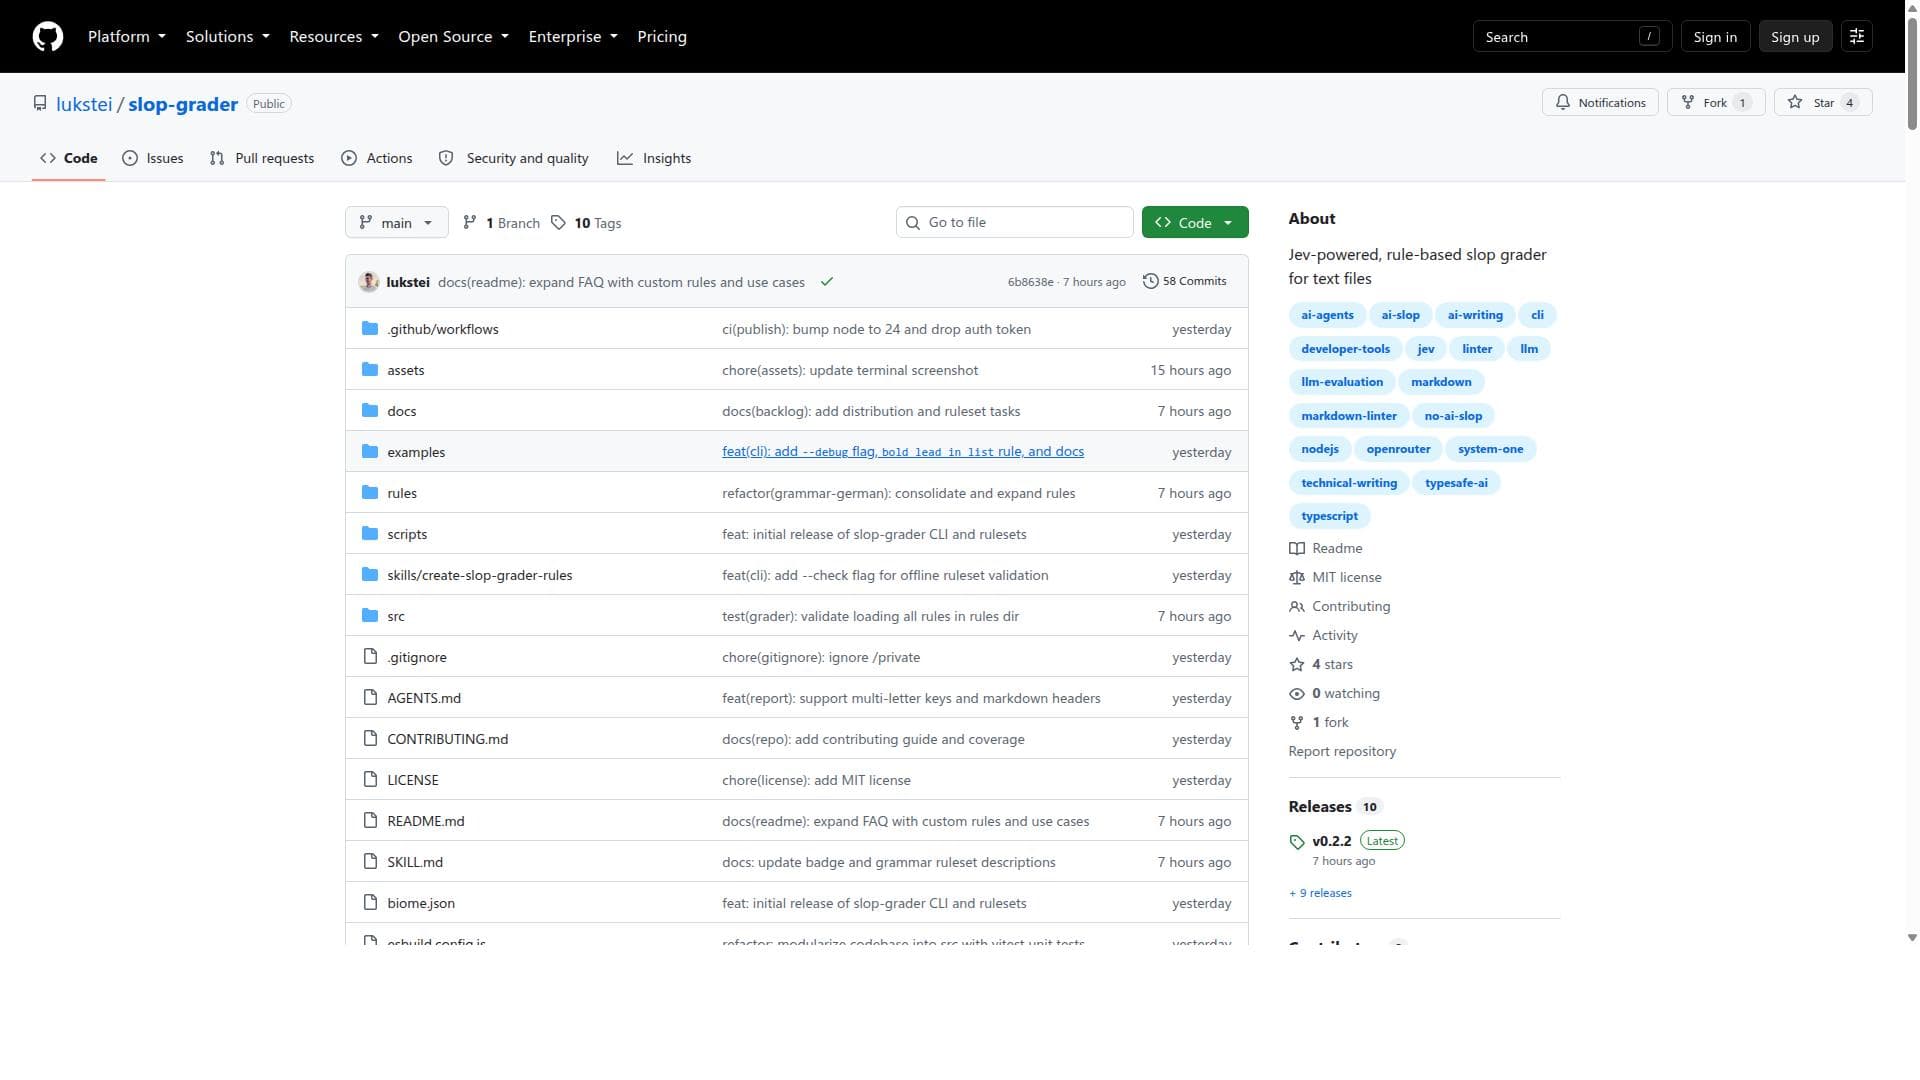Click the repository icon before lukstei
Image resolution: width=1920 pixels, height=1080 pixels.
(x=40, y=104)
